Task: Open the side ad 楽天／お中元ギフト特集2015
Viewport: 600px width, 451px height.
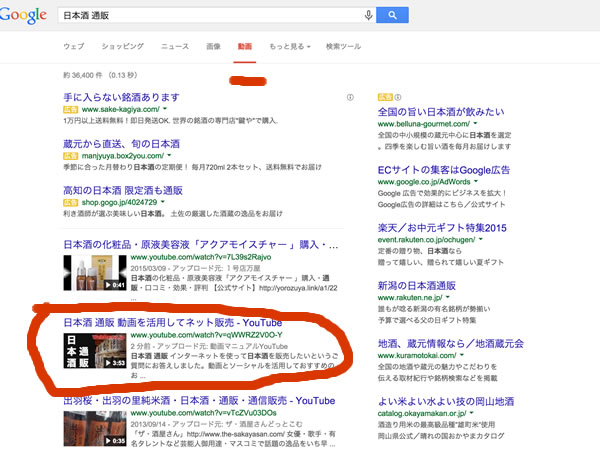Action: coord(442,228)
